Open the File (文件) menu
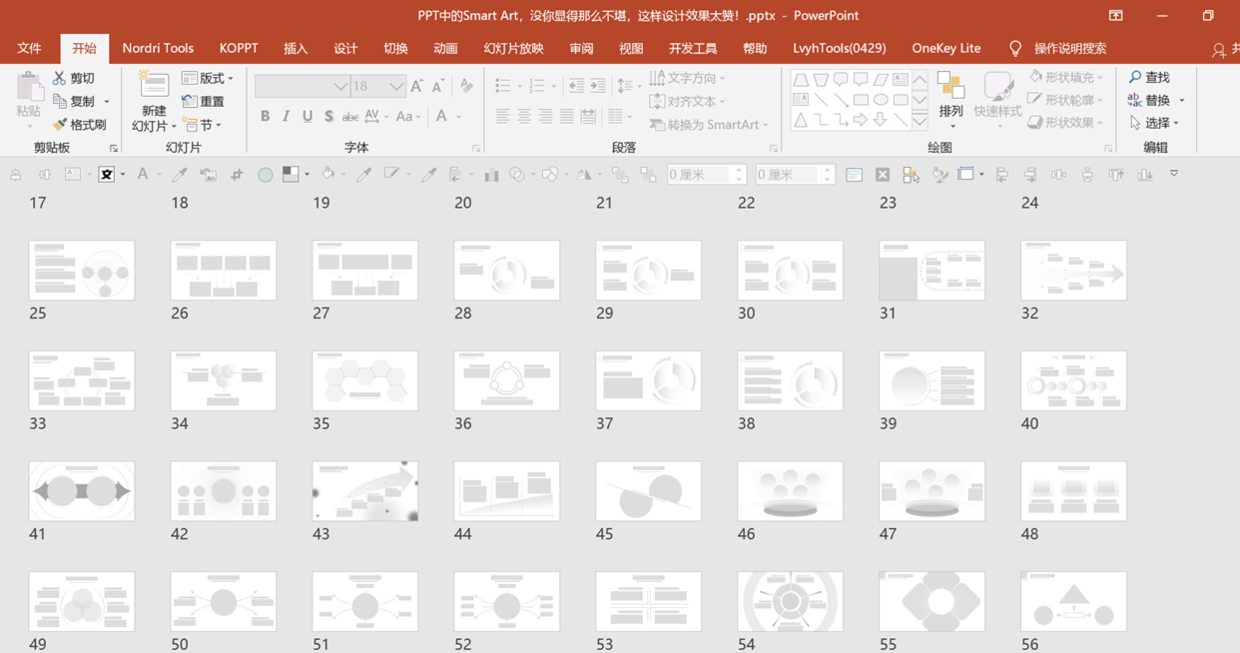 click(x=29, y=48)
